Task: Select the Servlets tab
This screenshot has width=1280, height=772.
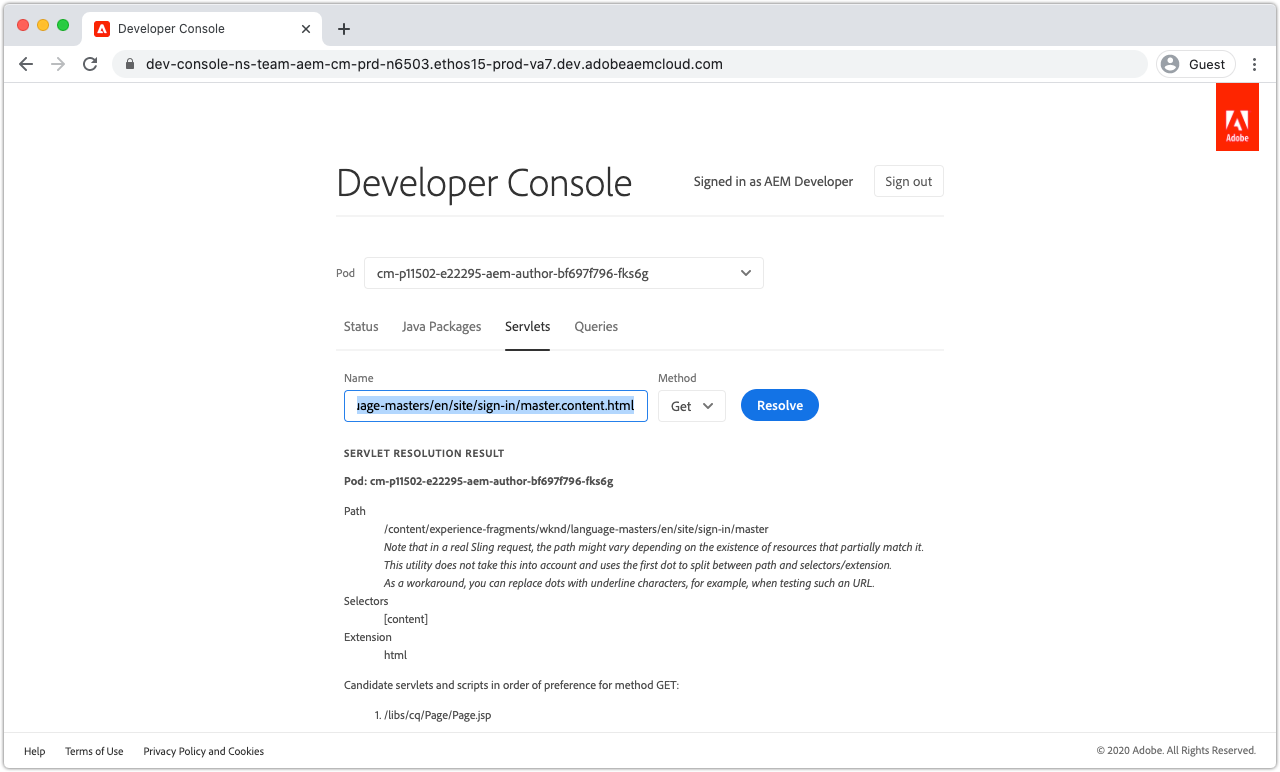Action: 528,327
